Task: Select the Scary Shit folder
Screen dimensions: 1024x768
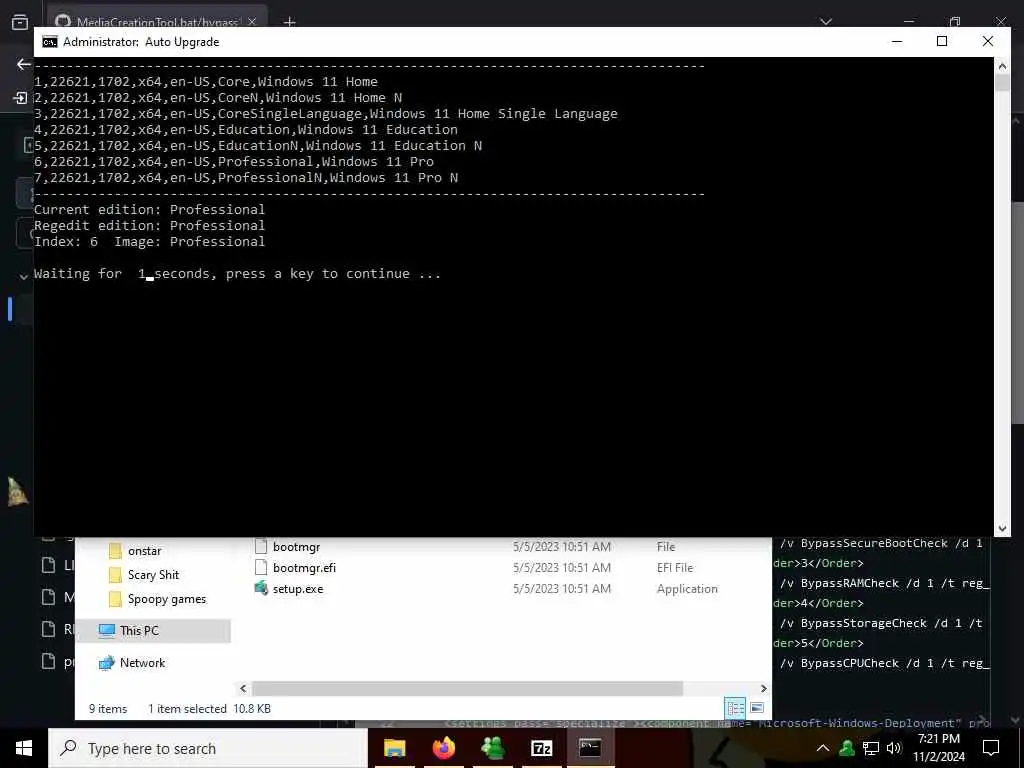Action: coord(153,575)
